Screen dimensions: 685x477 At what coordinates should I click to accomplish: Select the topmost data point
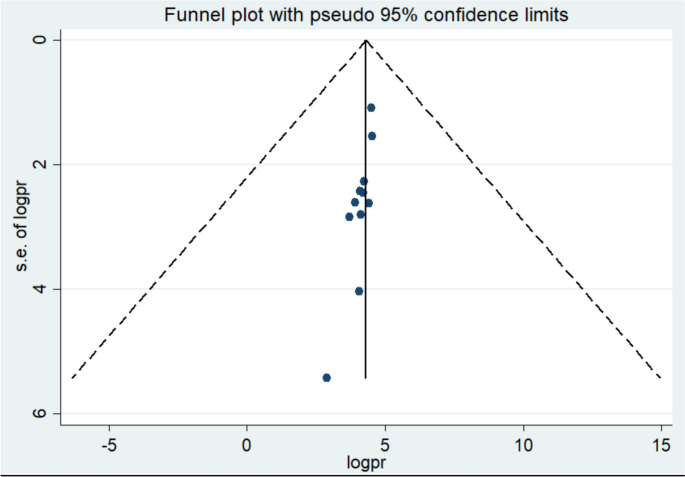pyautogui.click(x=371, y=107)
